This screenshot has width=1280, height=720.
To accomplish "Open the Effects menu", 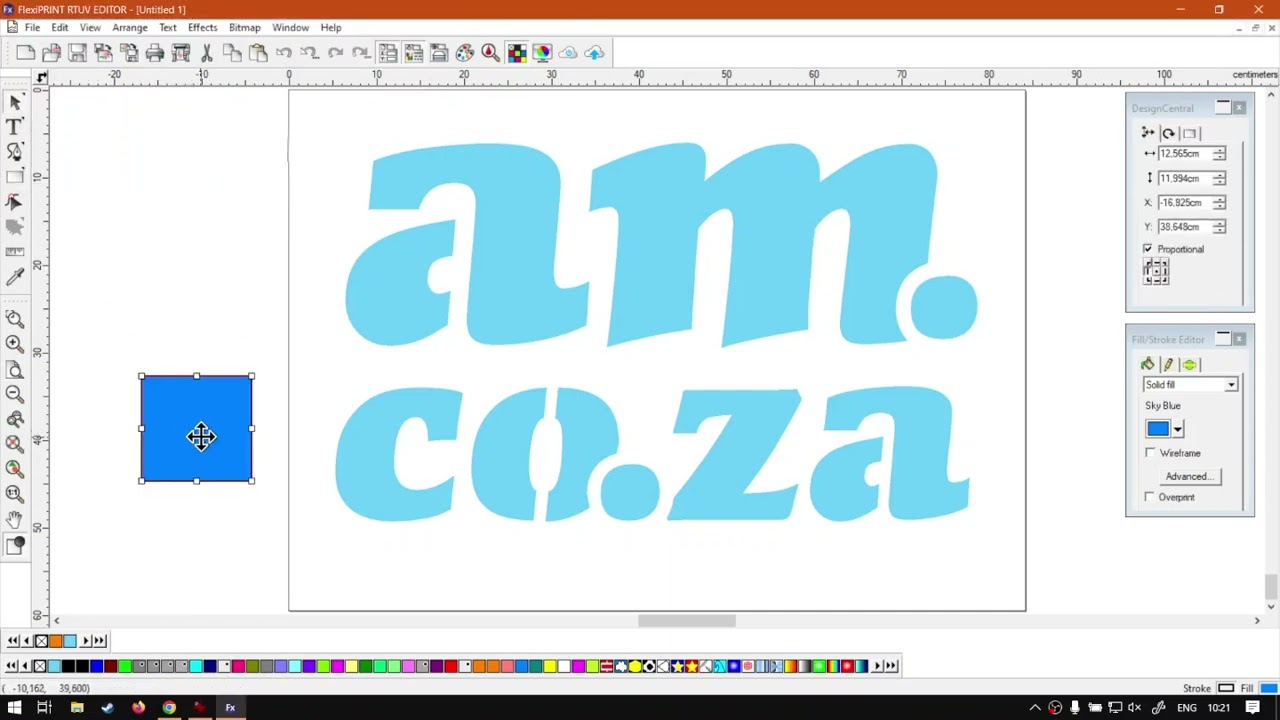I will click(x=202, y=28).
